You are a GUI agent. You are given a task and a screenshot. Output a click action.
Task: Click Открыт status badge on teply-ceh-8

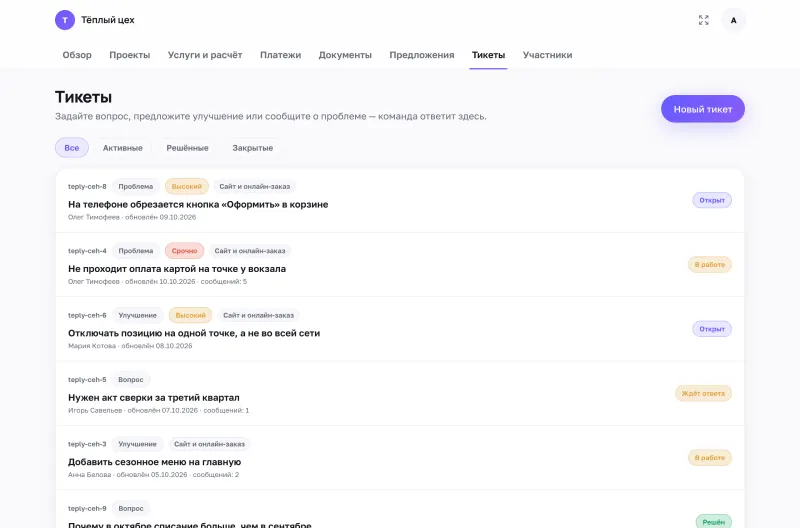pyautogui.click(x=712, y=200)
